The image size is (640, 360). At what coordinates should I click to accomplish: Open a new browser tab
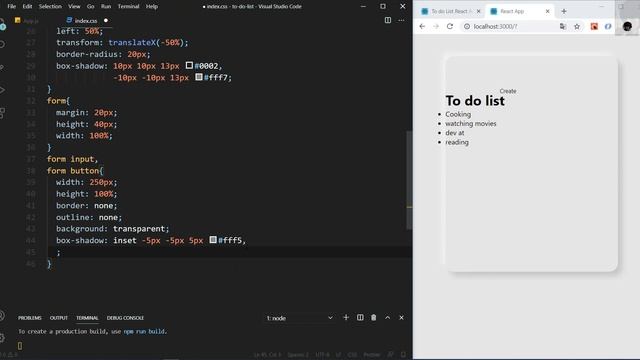click(564, 11)
